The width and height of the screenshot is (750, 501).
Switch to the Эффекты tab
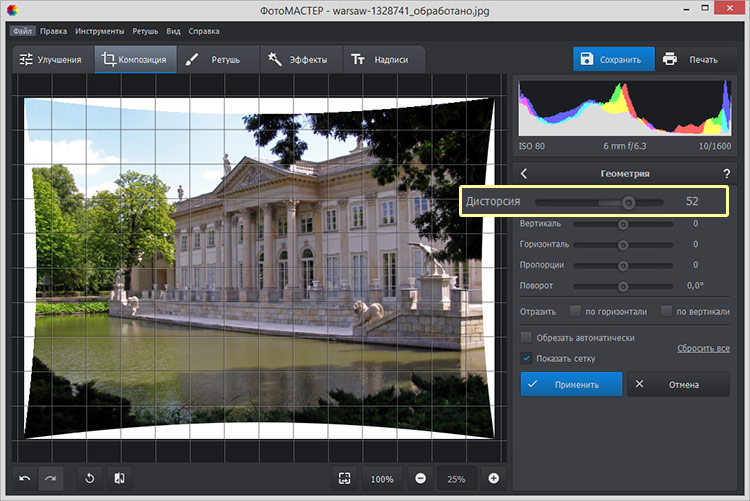(301, 59)
